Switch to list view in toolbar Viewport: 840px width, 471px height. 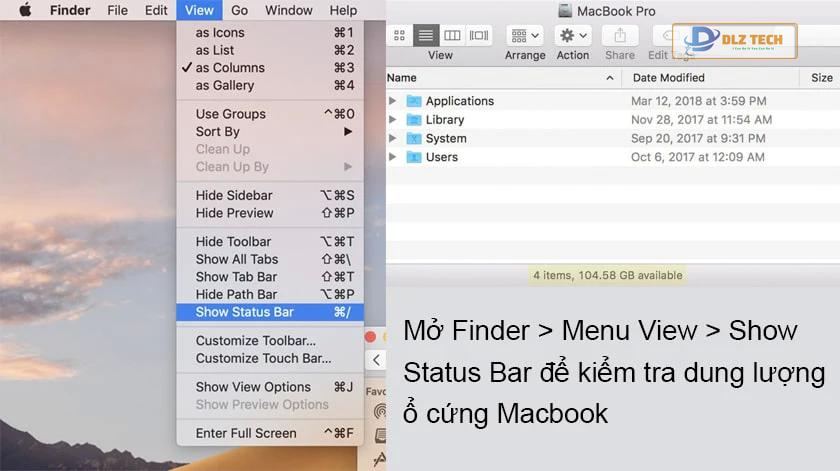pyautogui.click(x=426, y=35)
